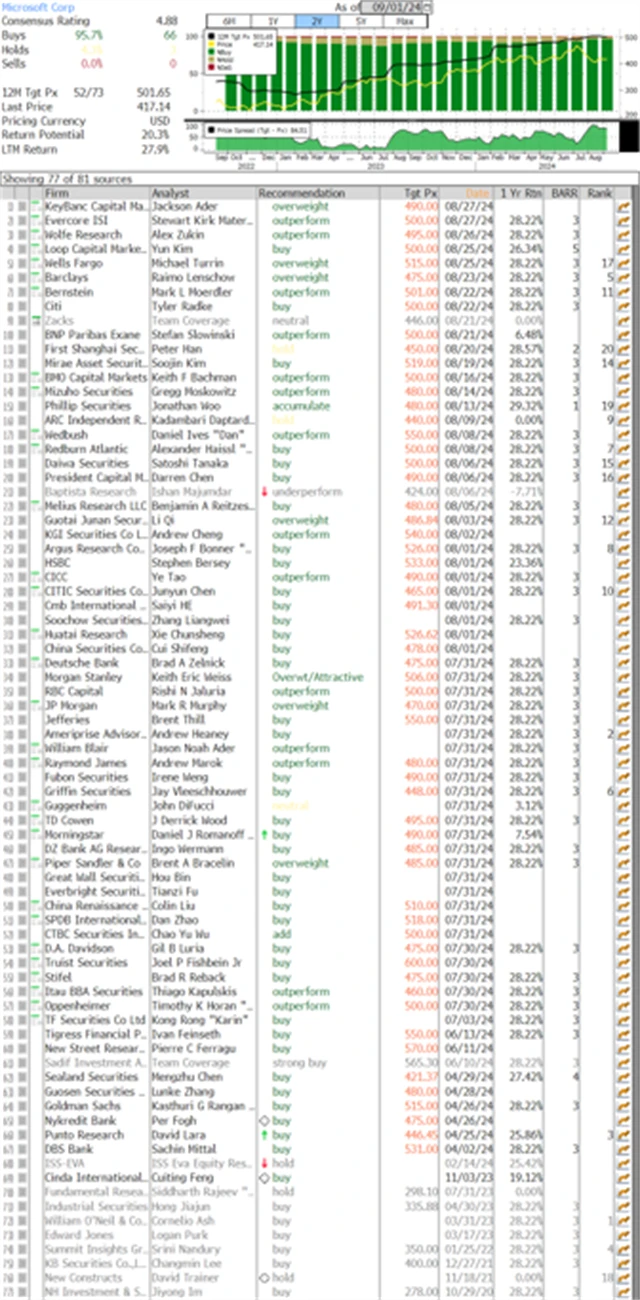Sort by the Firm column header
Screen dimensions: 640x1300
pos(95,192)
